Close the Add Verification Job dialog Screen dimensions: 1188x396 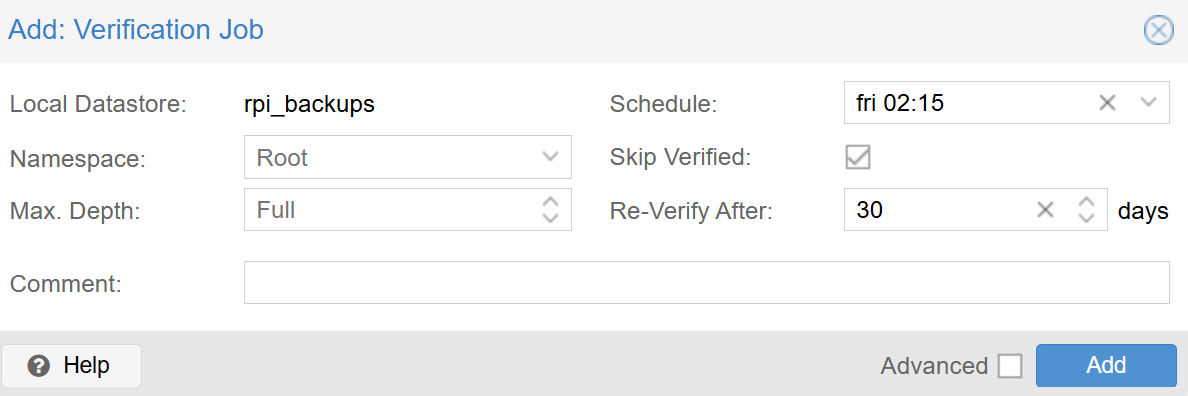tap(1158, 31)
